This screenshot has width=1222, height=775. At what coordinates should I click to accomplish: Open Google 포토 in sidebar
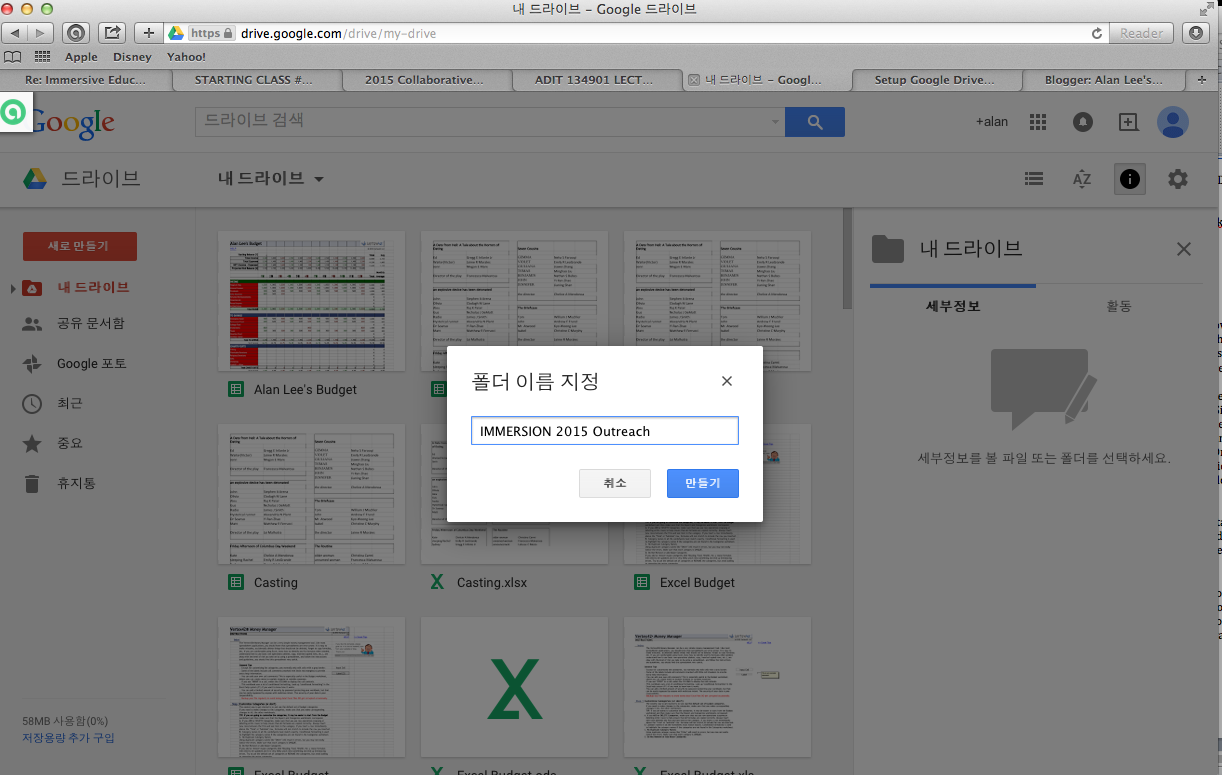(92, 364)
